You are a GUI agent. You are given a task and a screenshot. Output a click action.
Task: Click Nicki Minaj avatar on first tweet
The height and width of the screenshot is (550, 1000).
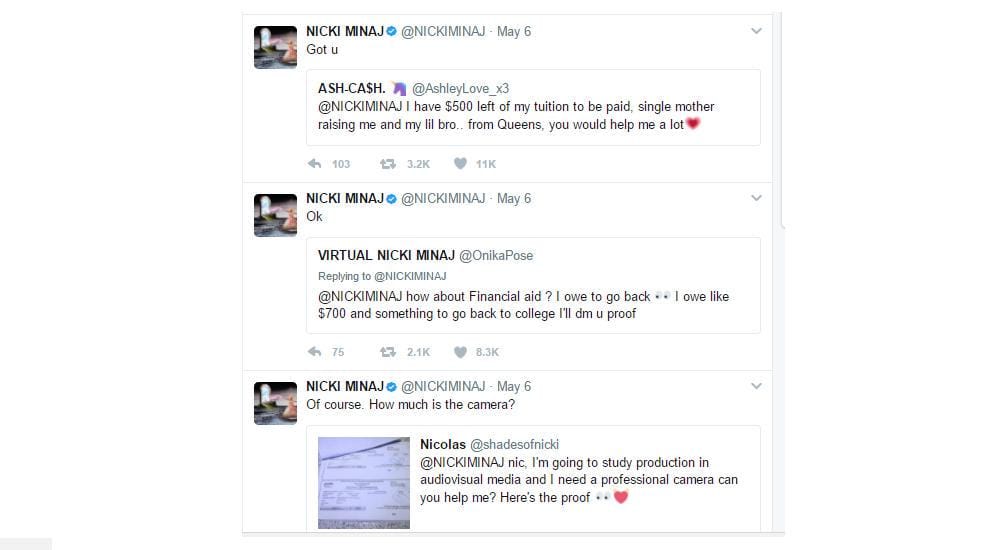click(x=275, y=47)
